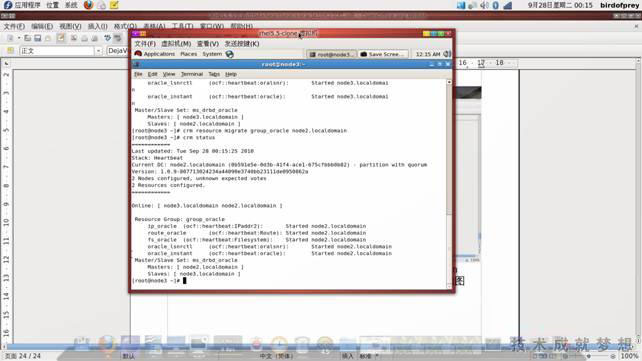The image size is (642, 361).
Task: Open host 系统 menu
Action: tap(71, 5)
